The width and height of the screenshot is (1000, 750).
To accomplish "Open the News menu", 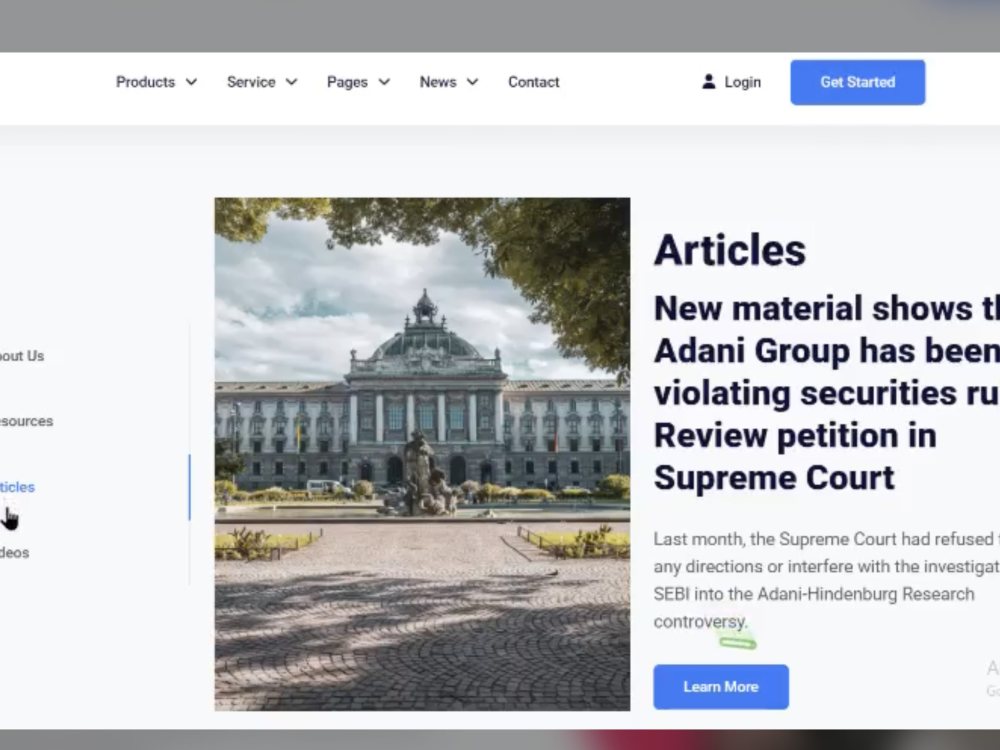I will (438, 82).
